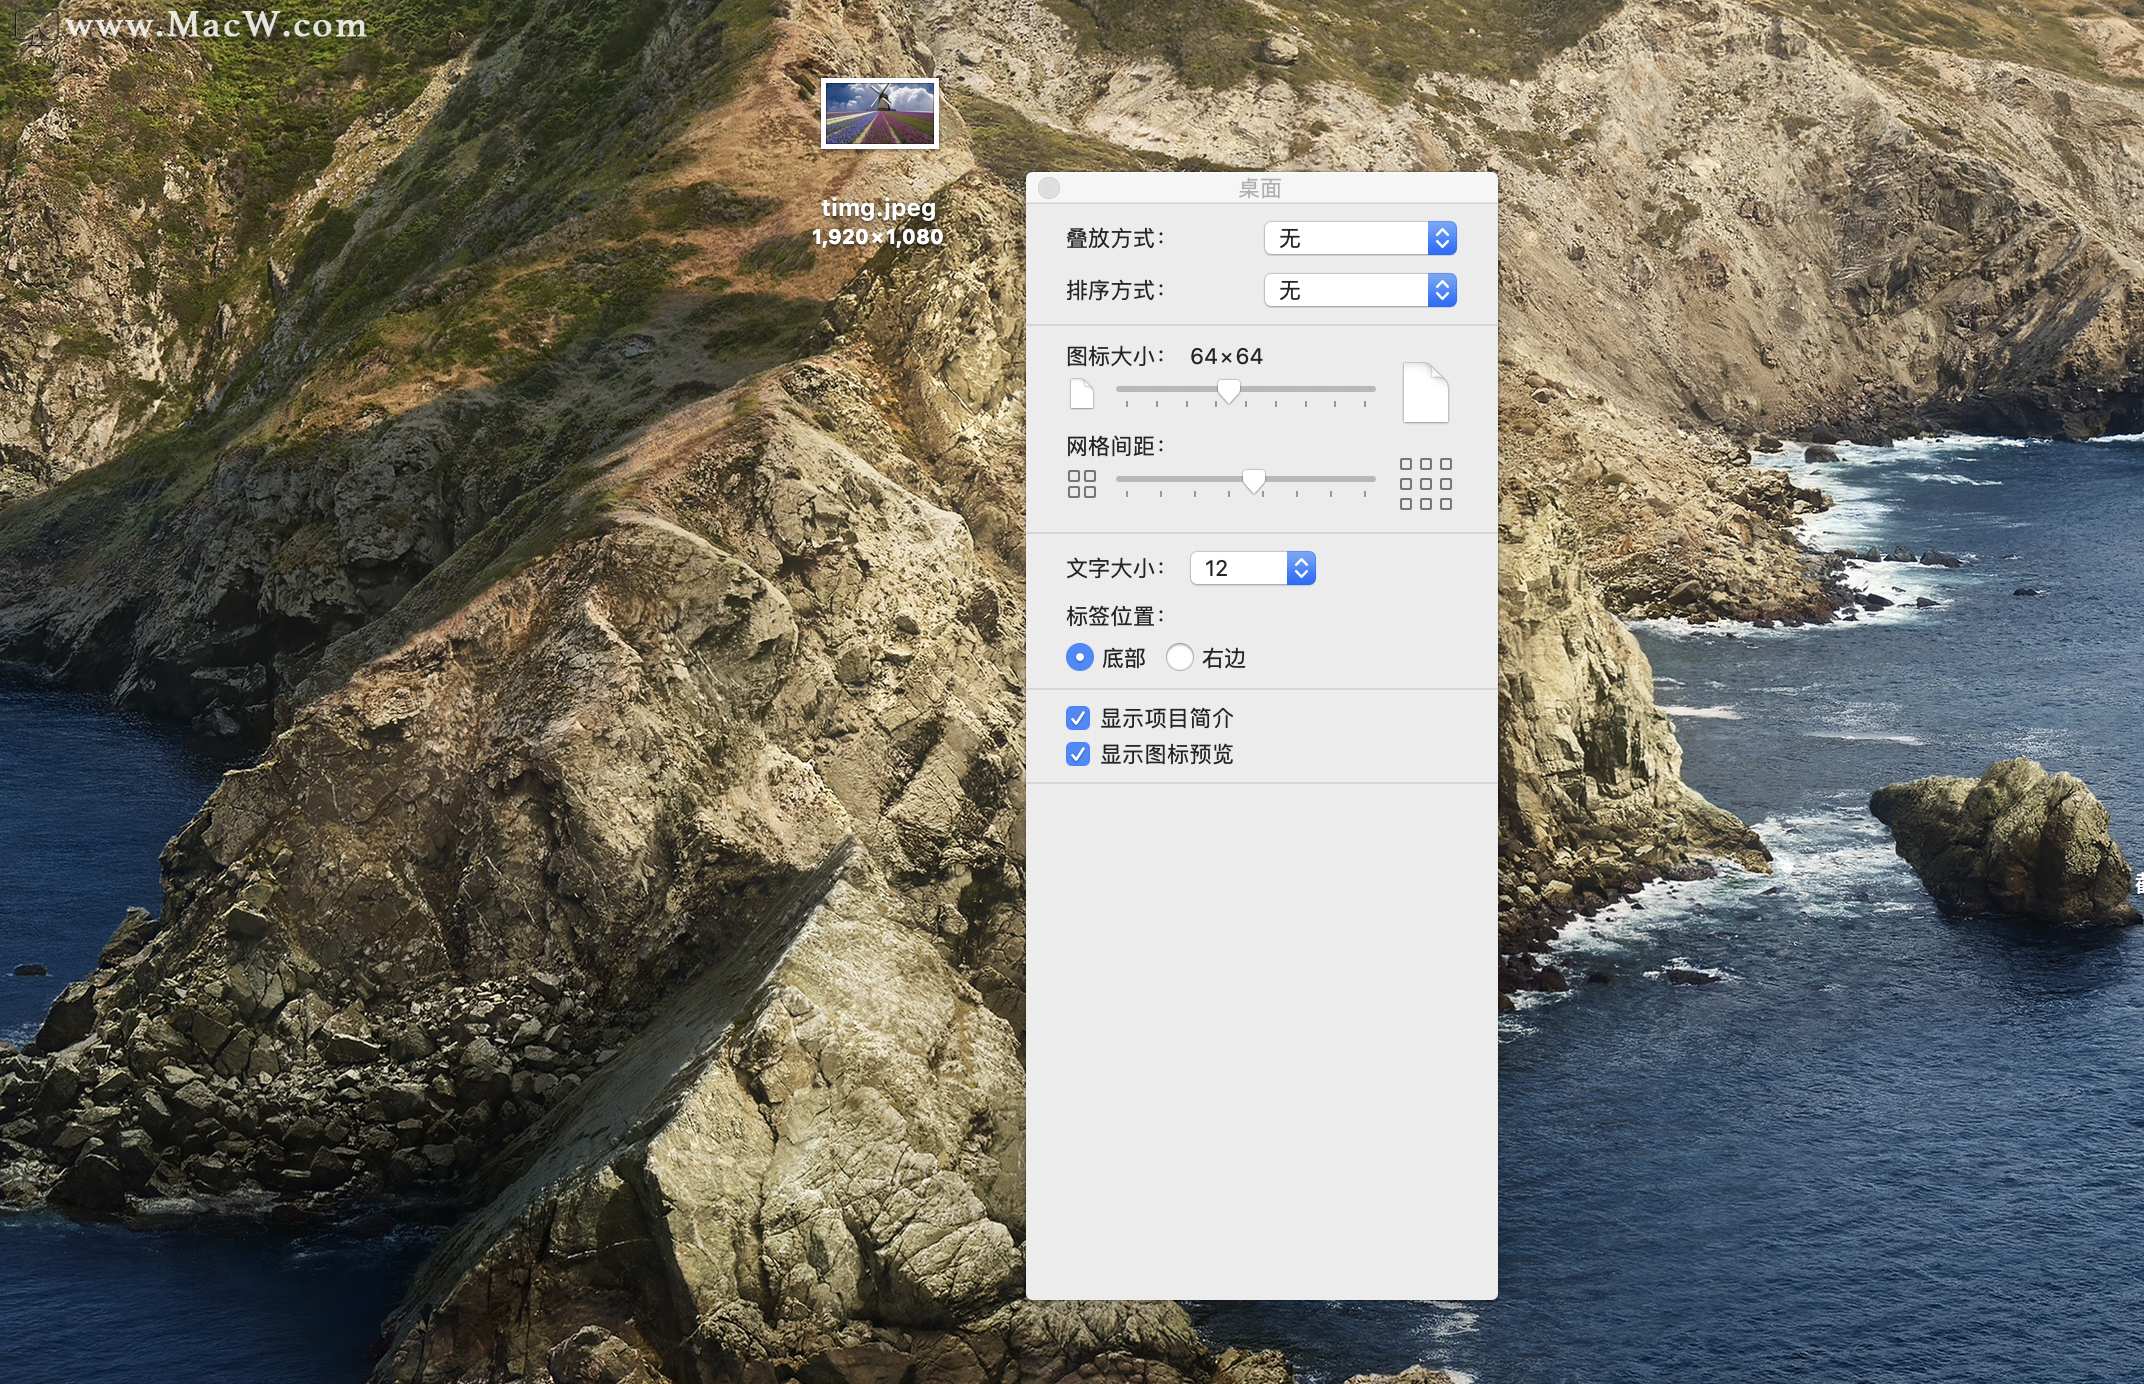
Task: Open the 排序方式 dropdown
Action: 1360,290
